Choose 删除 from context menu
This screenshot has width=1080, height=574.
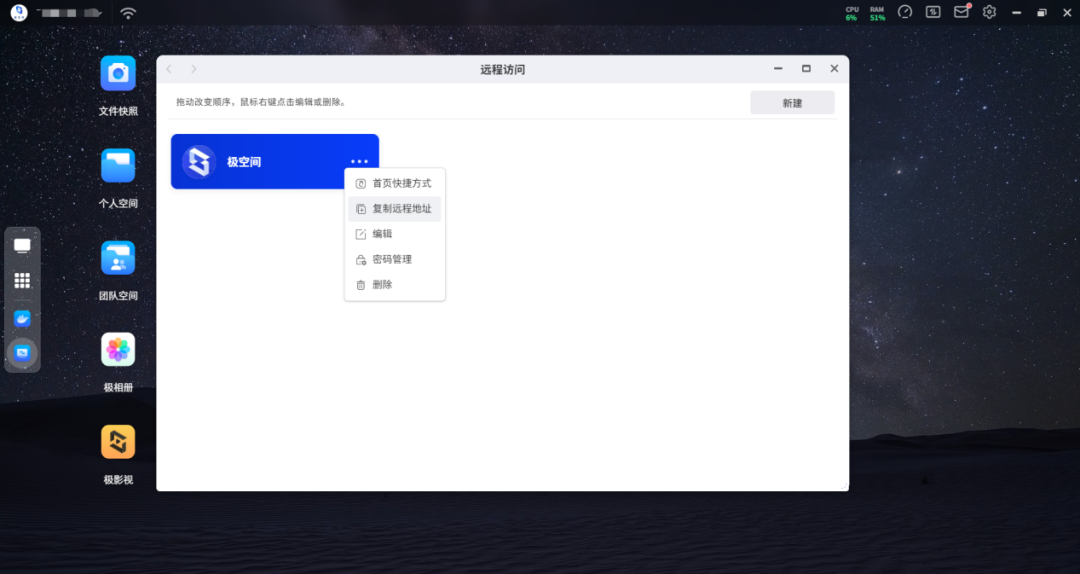pyautogui.click(x=395, y=285)
